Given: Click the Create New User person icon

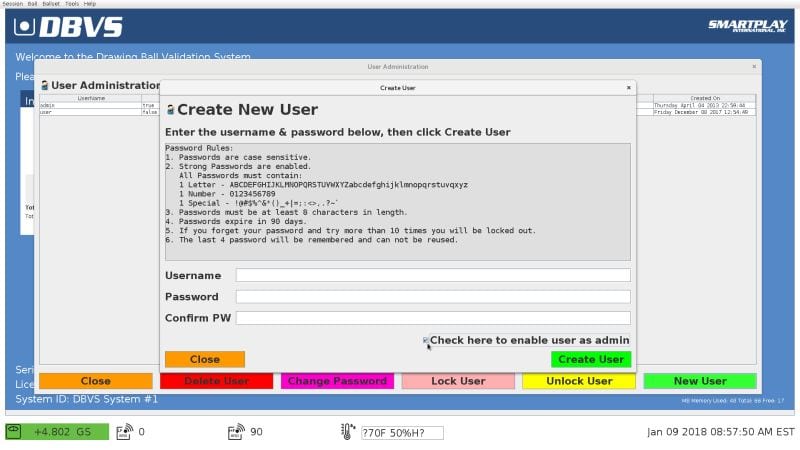Looking at the screenshot, I should pyautogui.click(x=170, y=109).
